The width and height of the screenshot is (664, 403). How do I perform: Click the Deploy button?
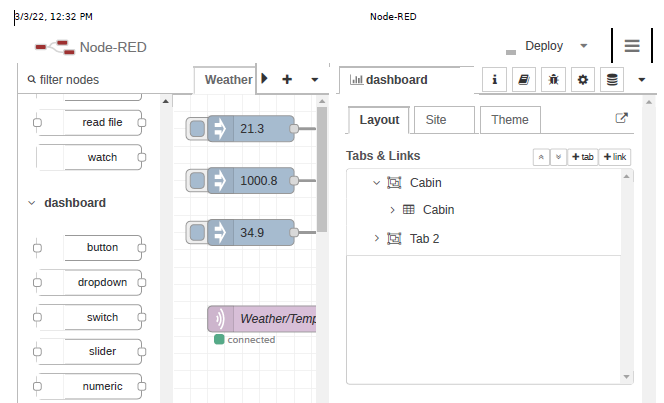pyautogui.click(x=544, y=46)
